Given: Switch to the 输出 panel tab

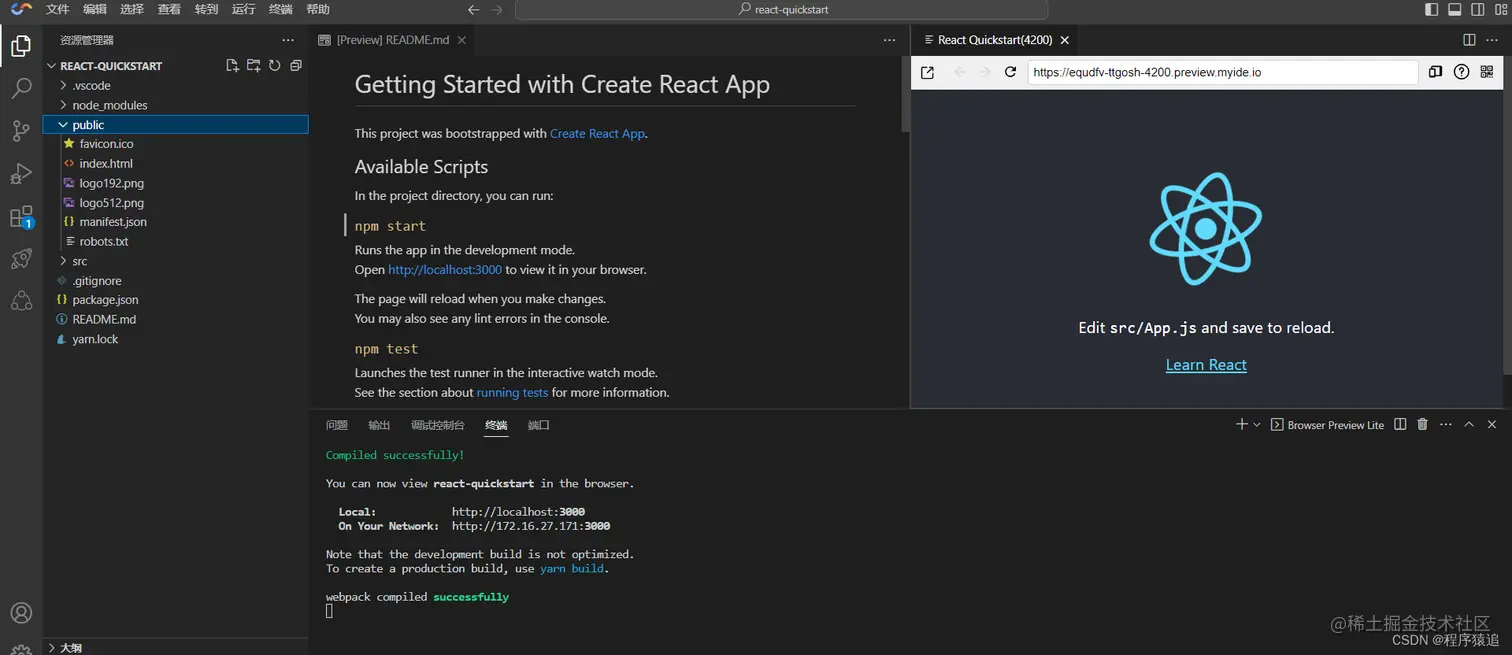Looking at the screenshot, I should 379,425.
